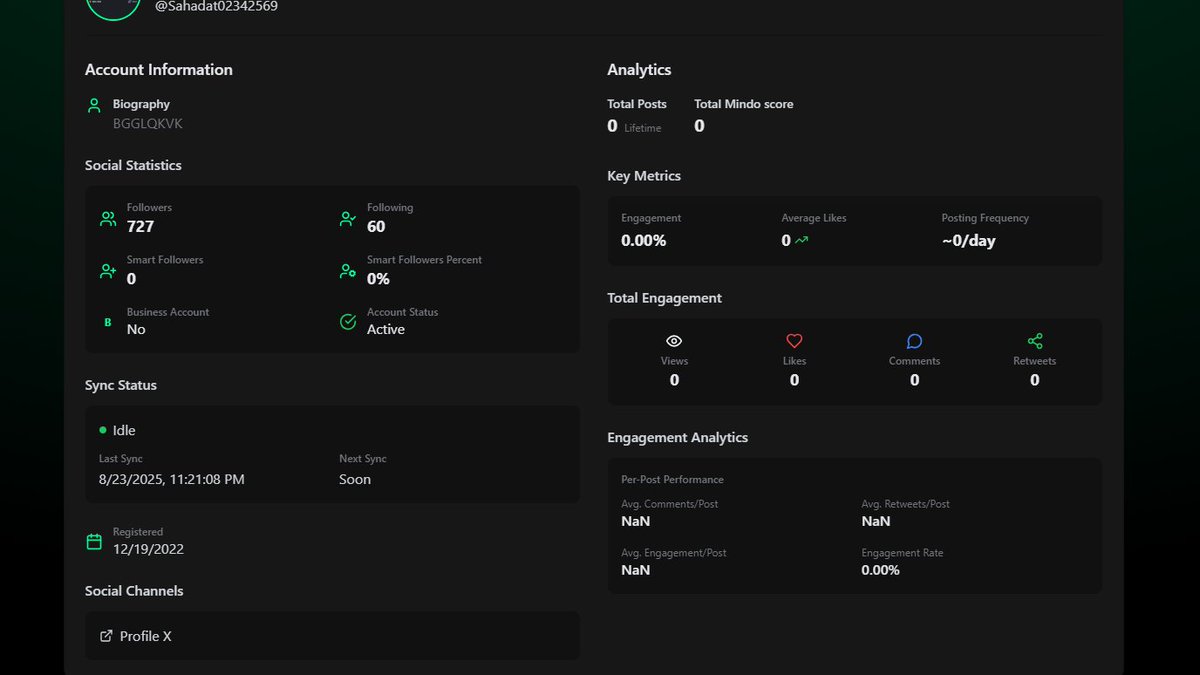Click the Business Account B icon
The width and height of the screenshot is (1200, 675).
(107, 321)
